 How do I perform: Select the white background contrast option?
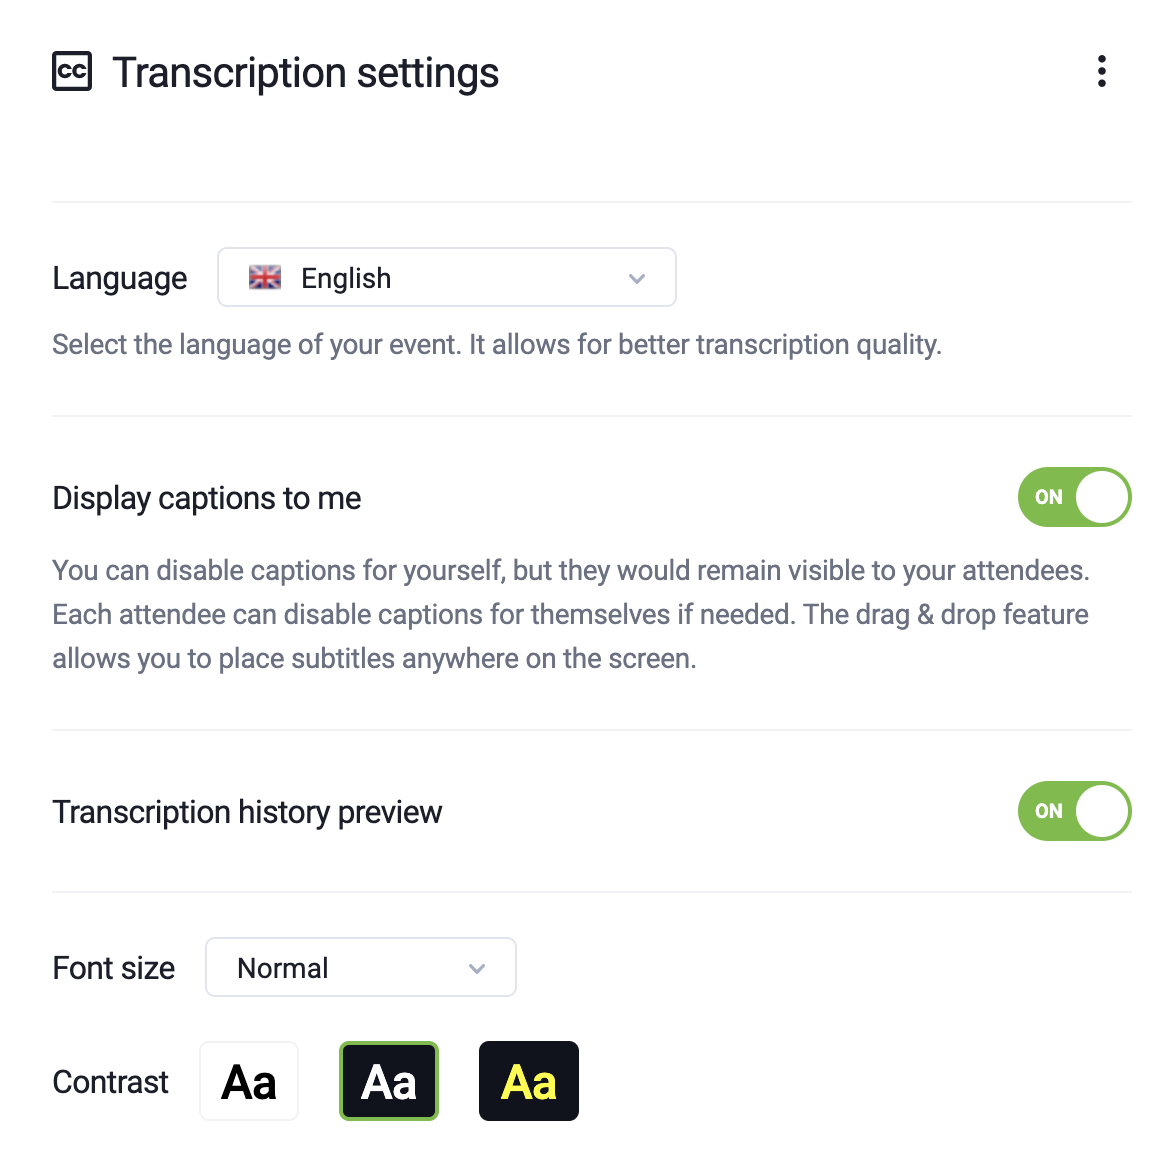pos(248,1081)
